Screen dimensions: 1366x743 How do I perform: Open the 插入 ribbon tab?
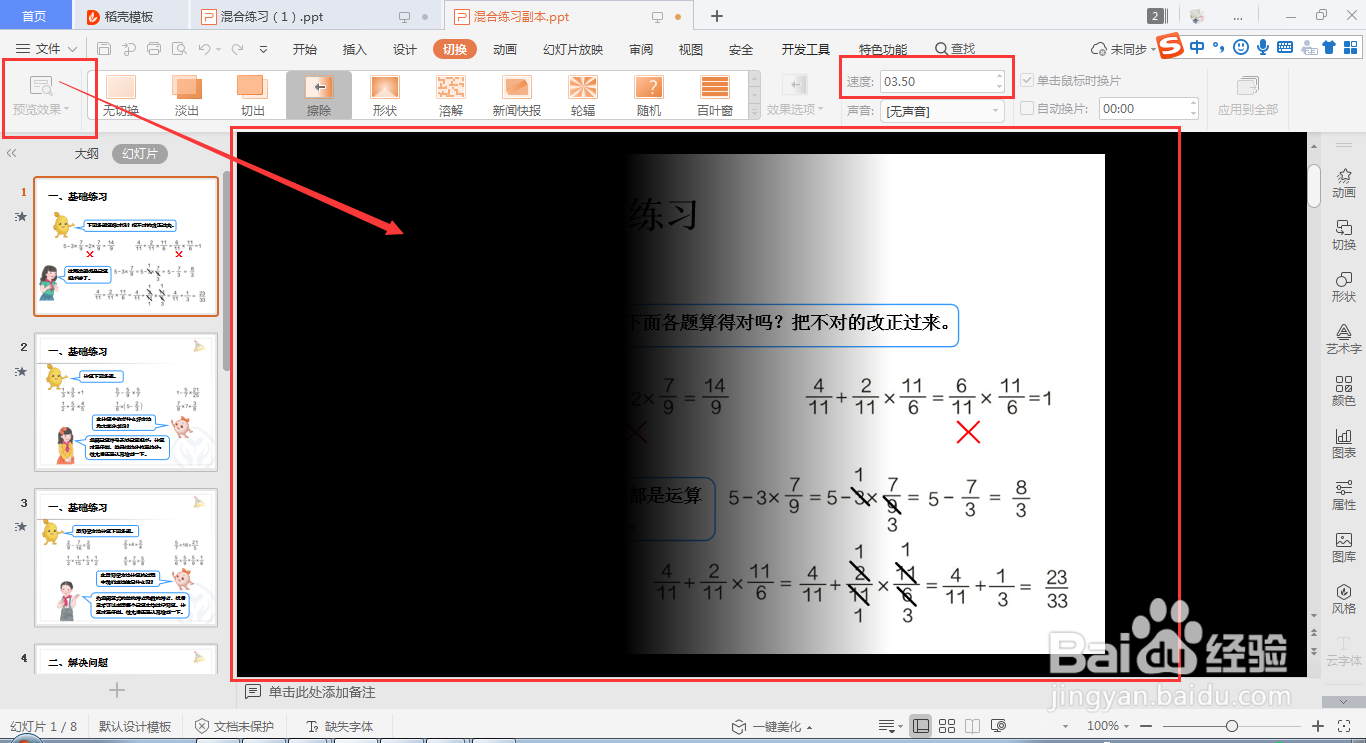click(x=355, y=49)
